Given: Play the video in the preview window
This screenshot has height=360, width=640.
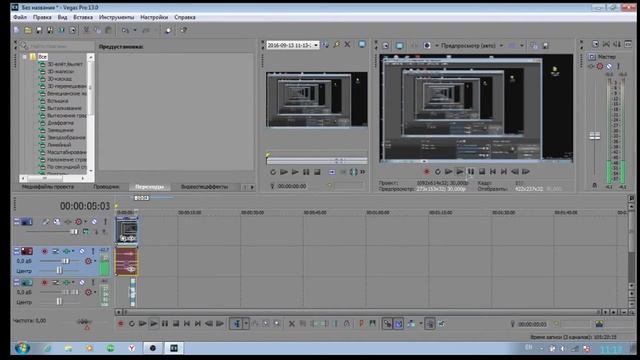Looking at the screenshot, I should 460,172.
